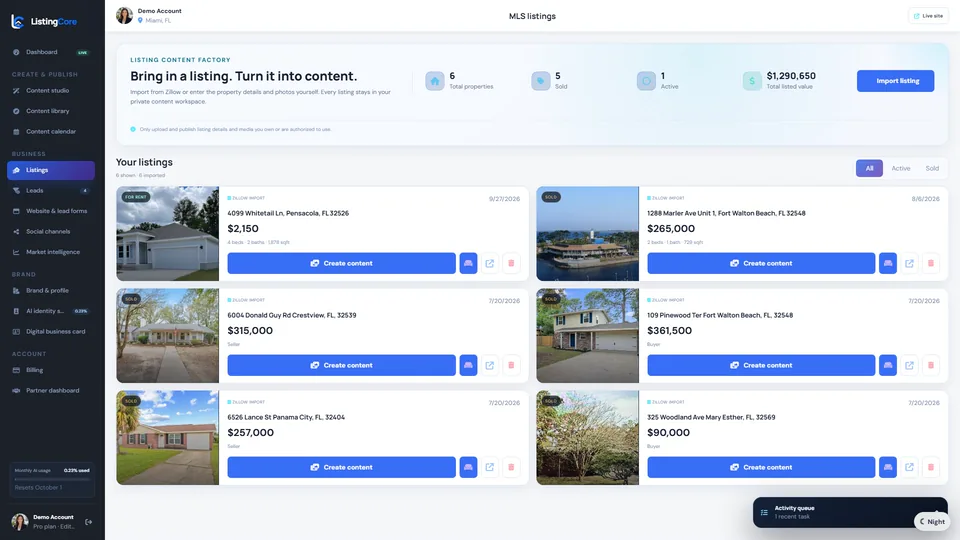Screen dimensions: 960x540
Task: Open external link icon for 109 Pinewood Ter
Action: pos(909,366)
